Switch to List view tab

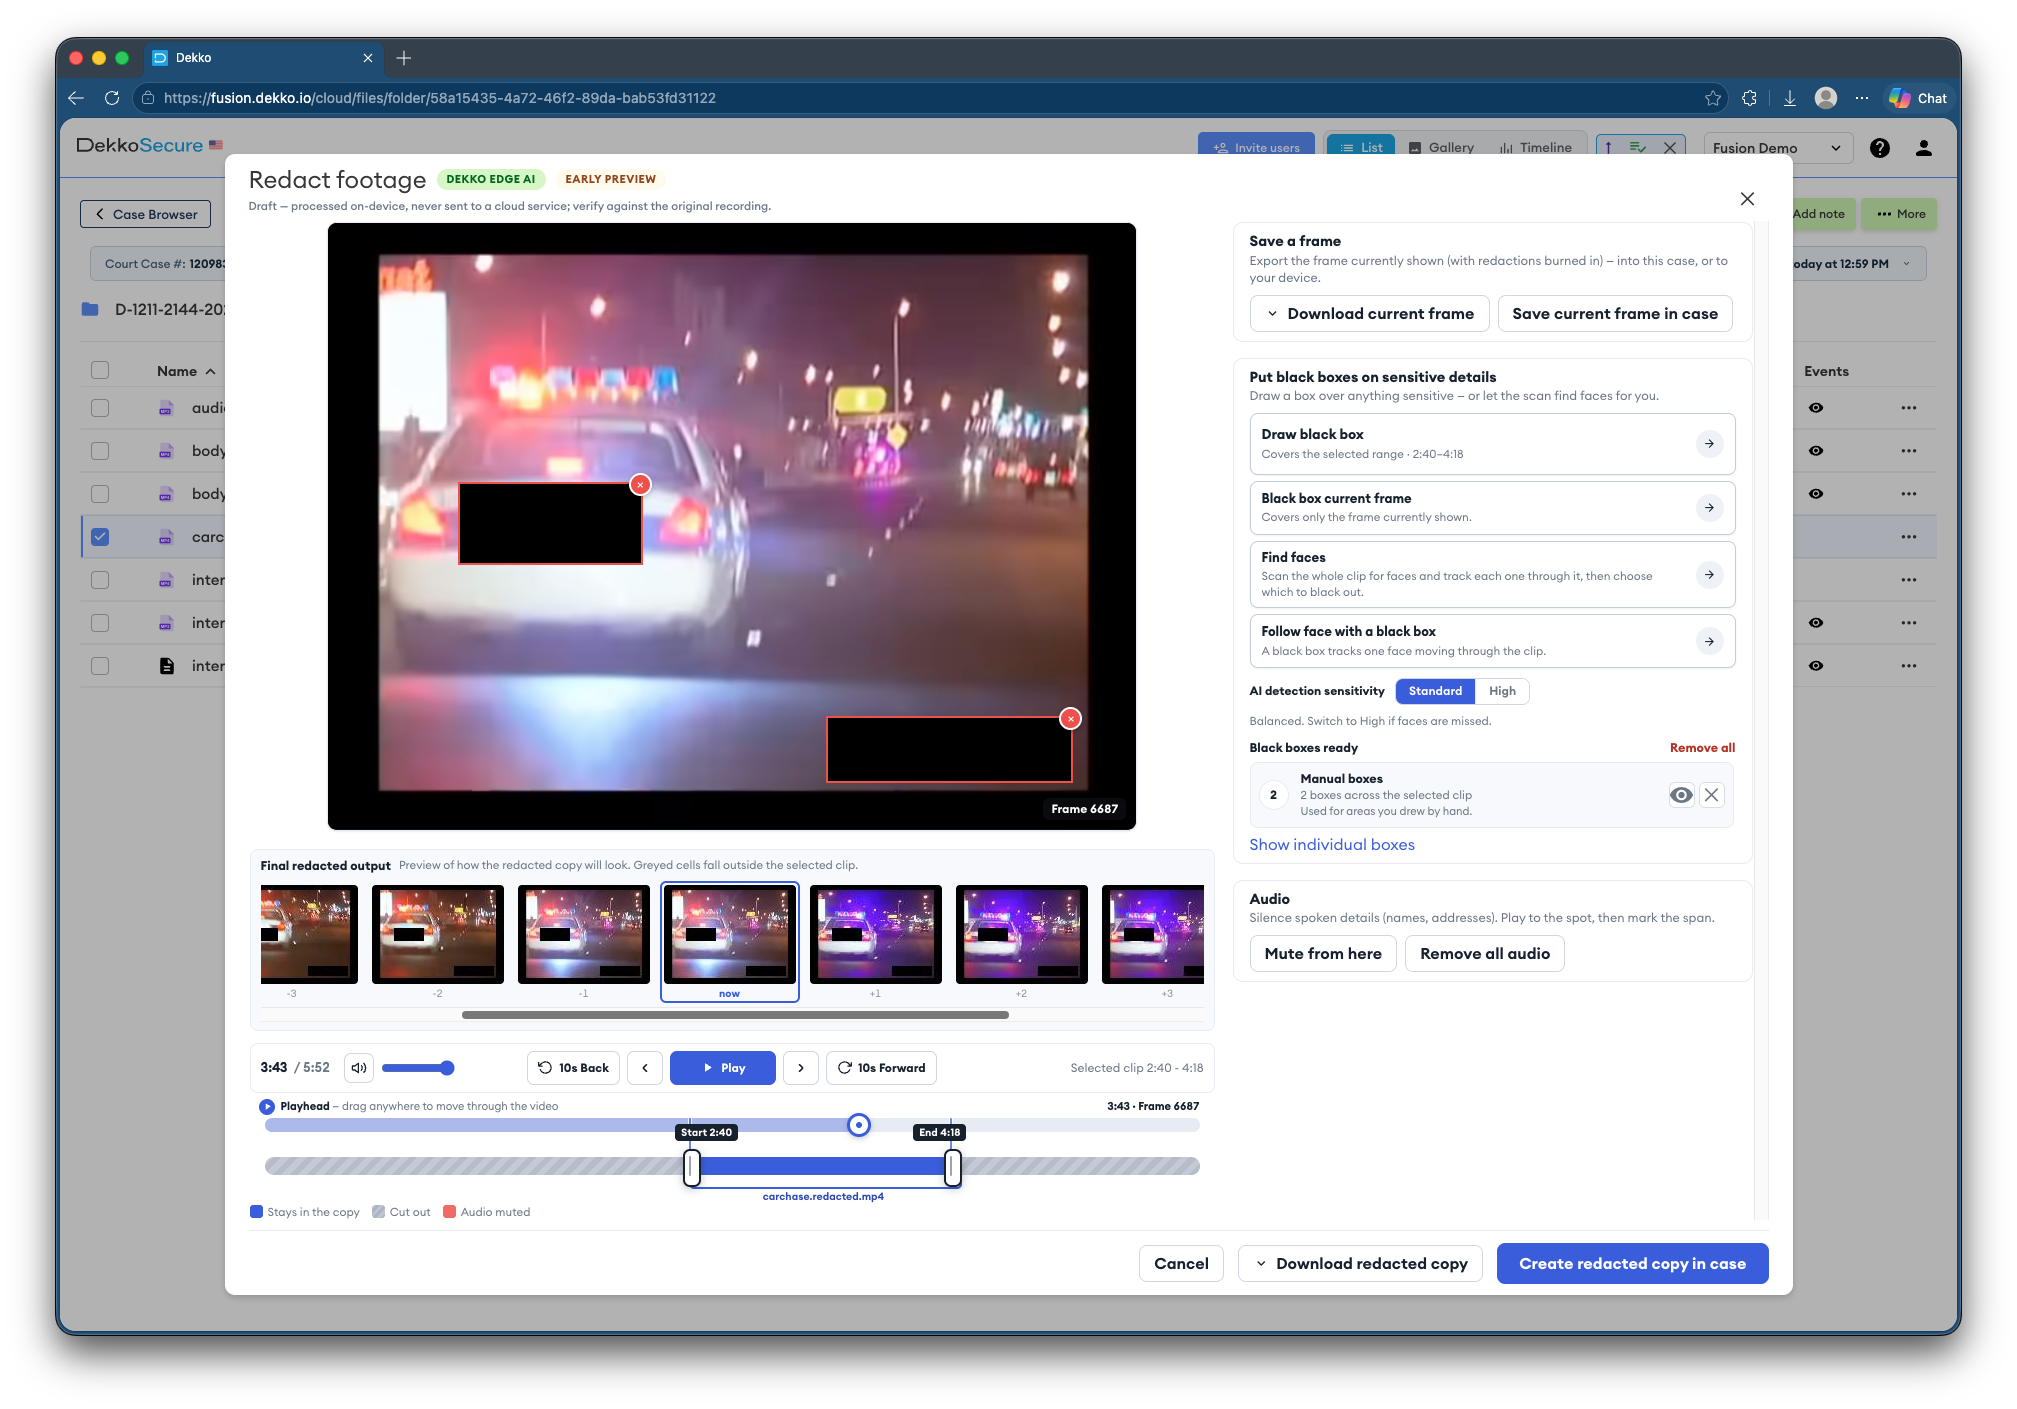click(x=1361, y=147)
